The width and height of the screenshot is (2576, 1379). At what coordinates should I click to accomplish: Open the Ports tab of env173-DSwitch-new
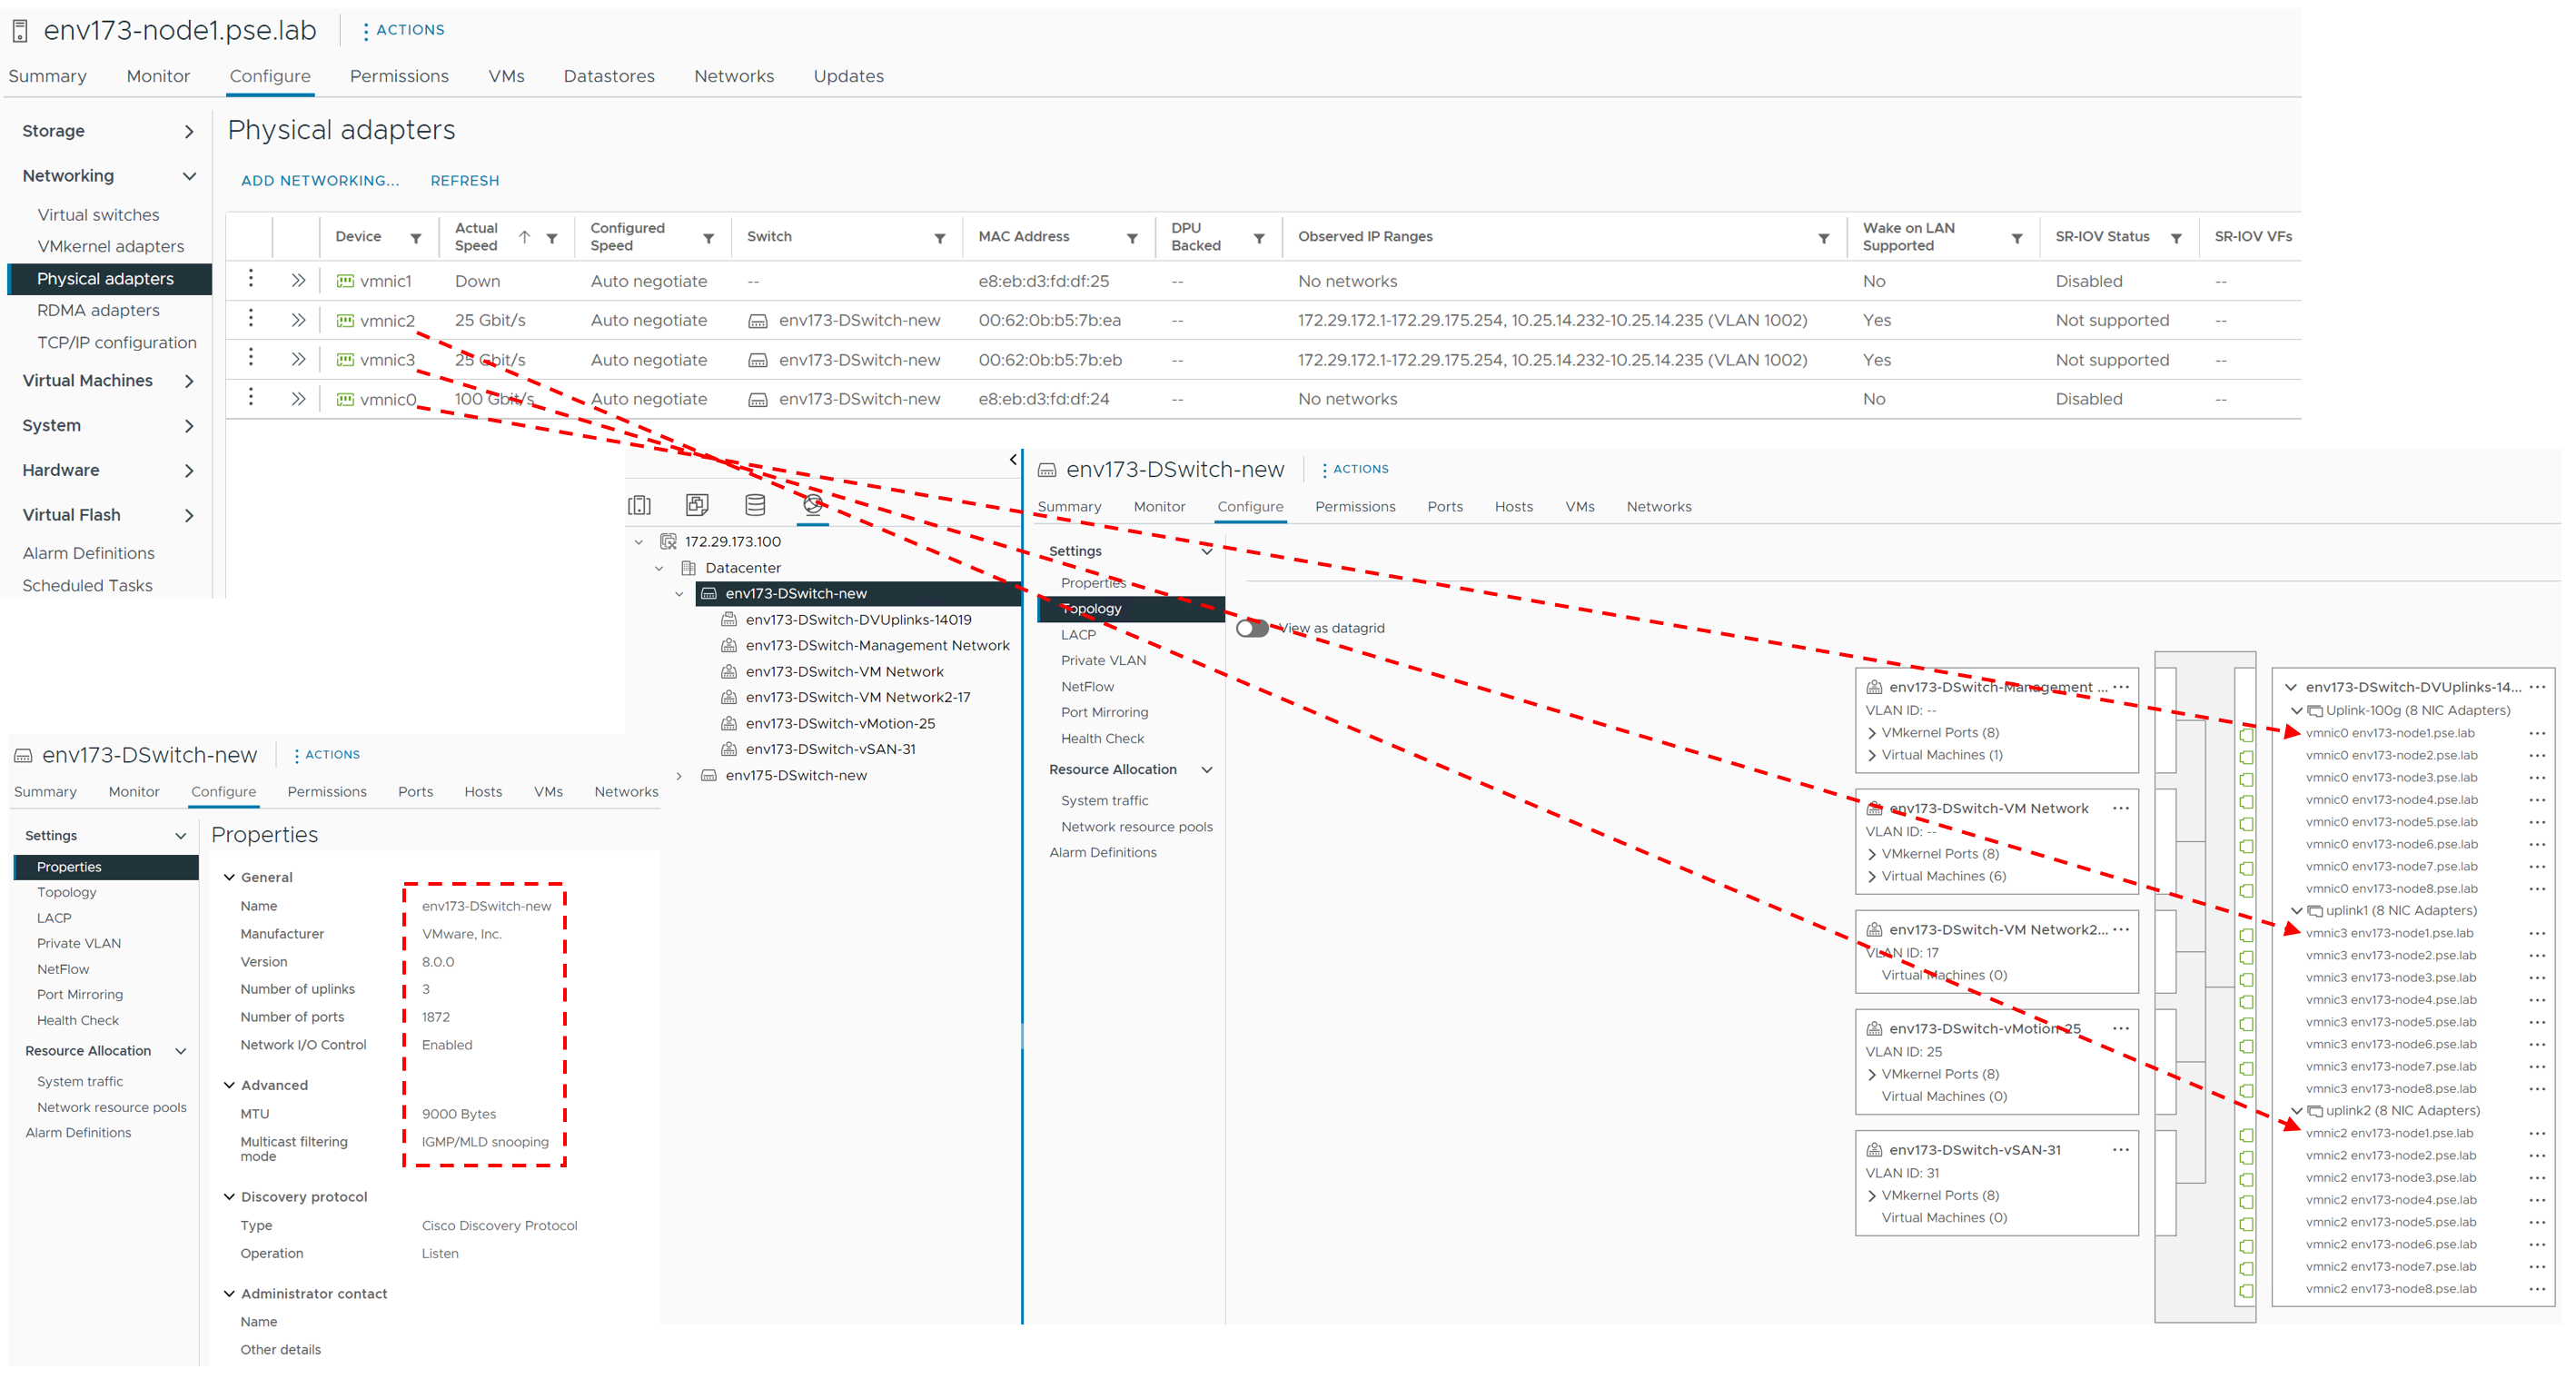point(1444,507)
